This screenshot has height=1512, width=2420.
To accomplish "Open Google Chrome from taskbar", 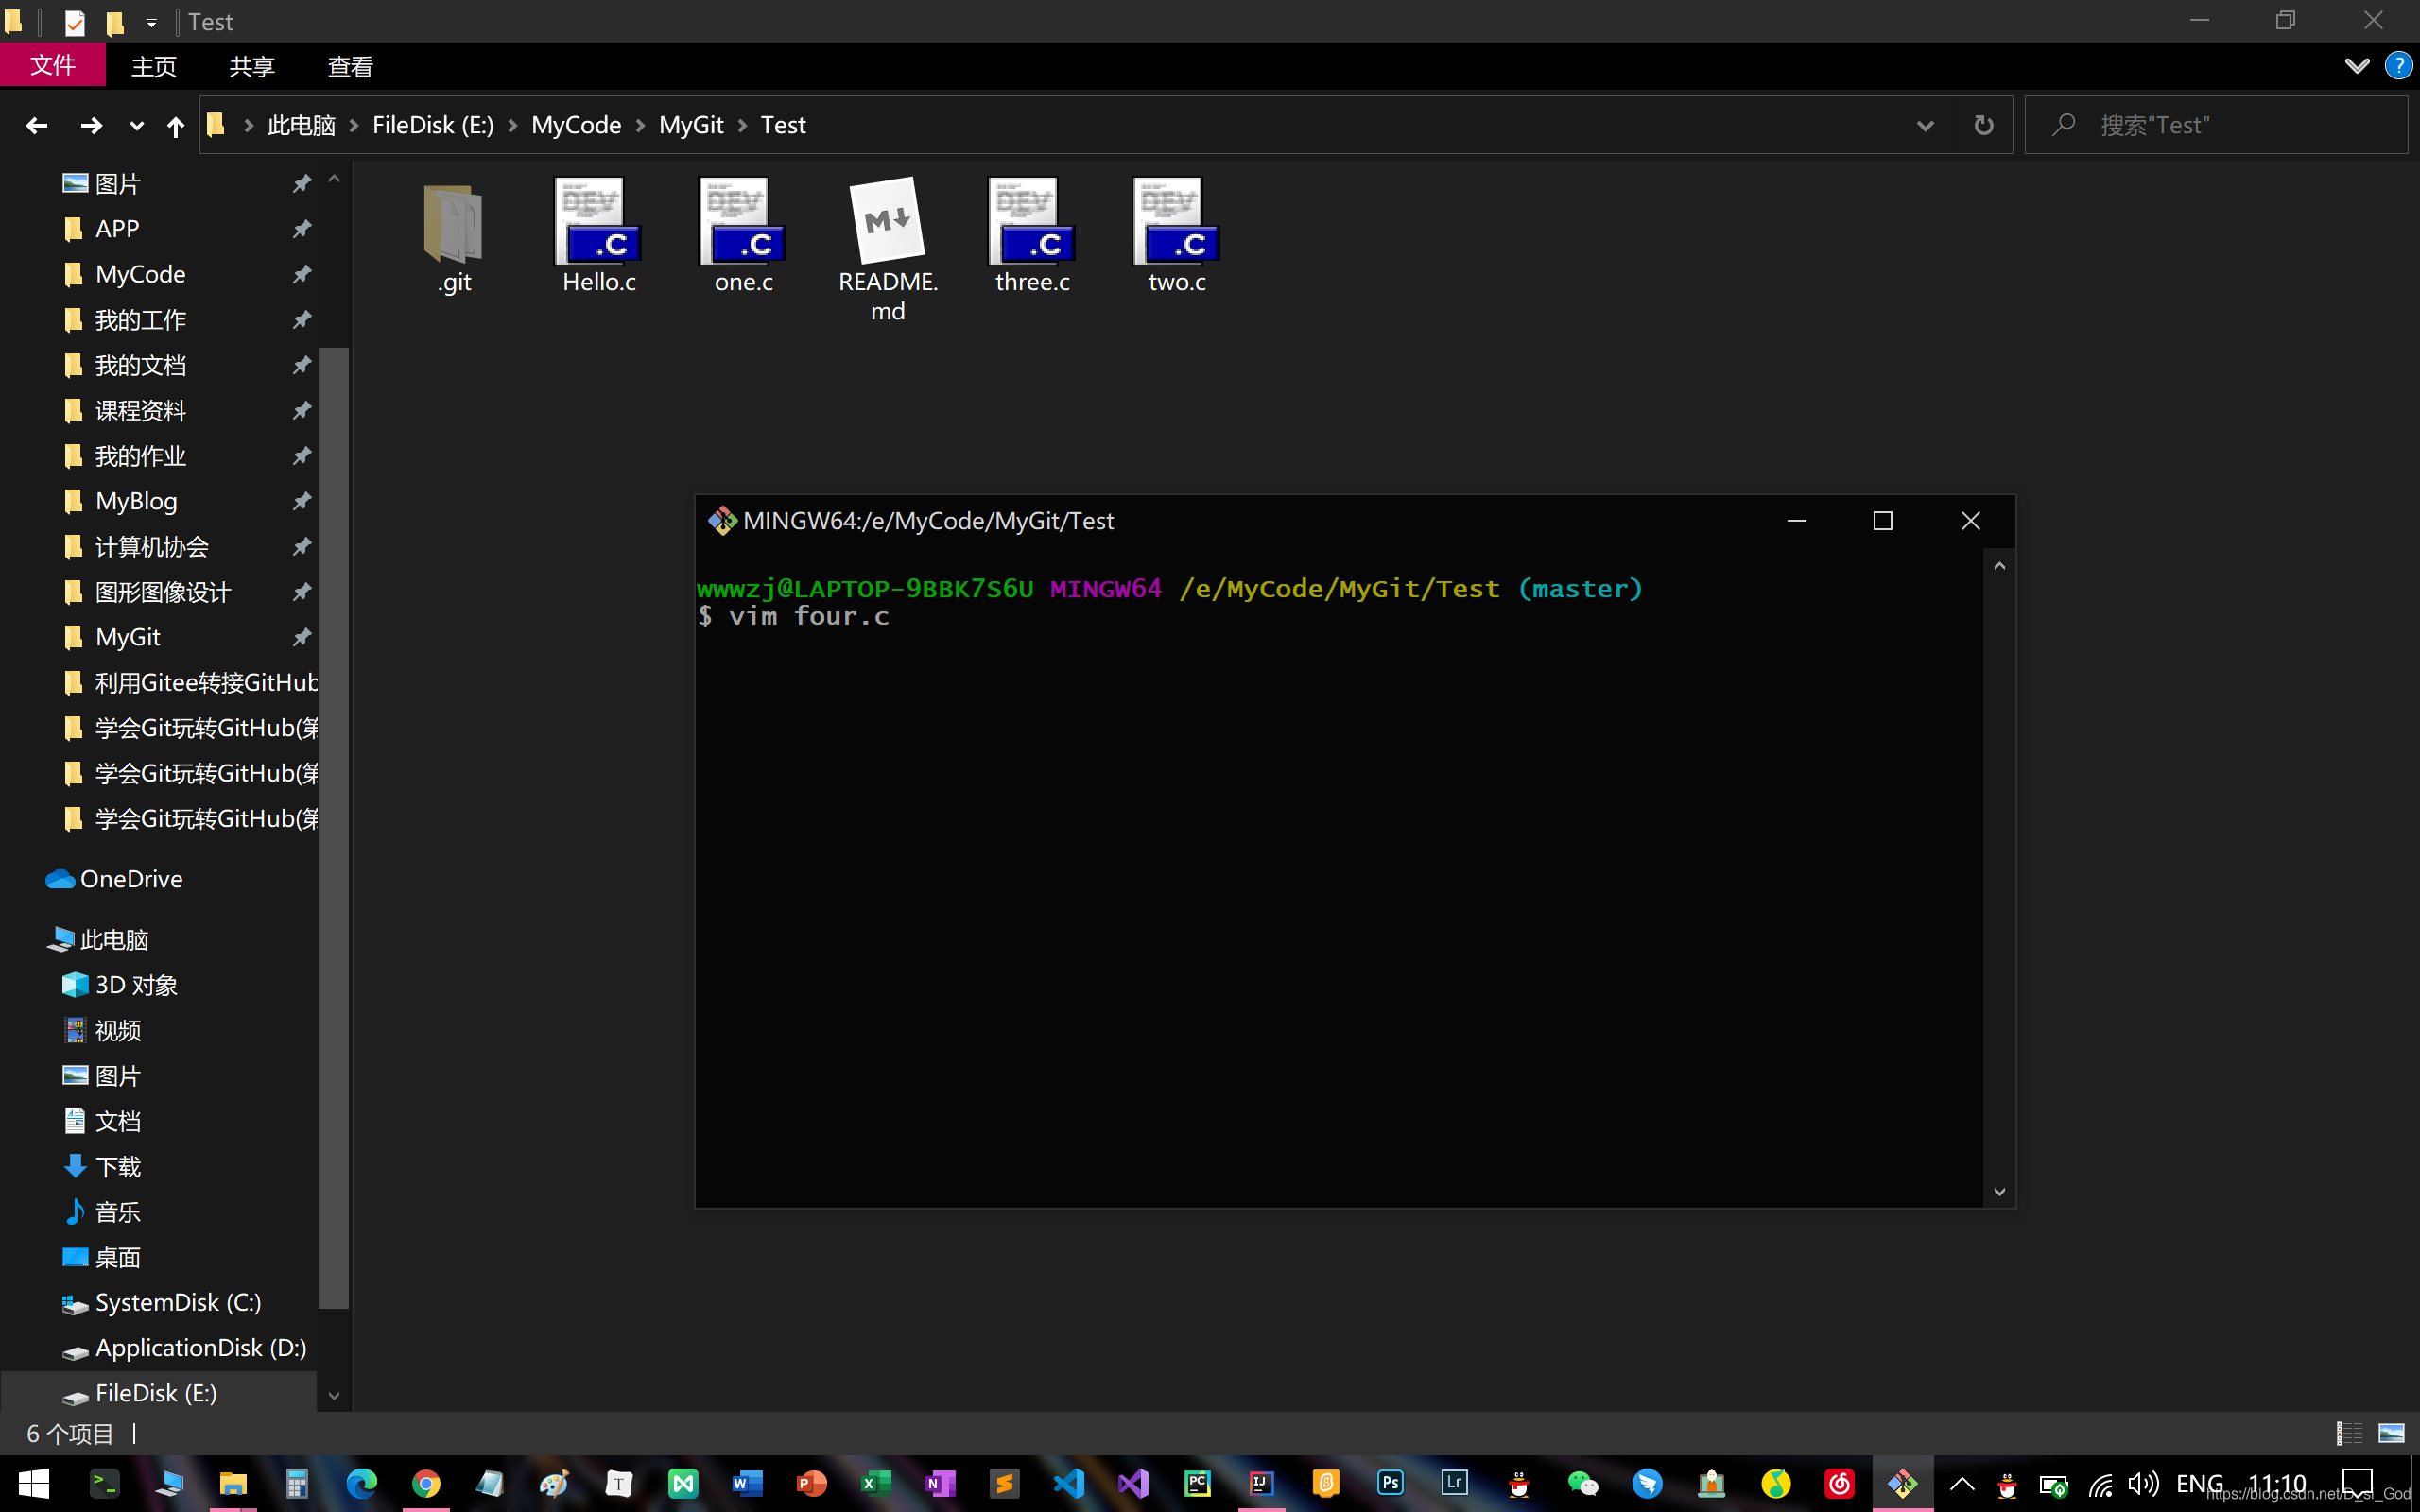I will click(426, 1483).
